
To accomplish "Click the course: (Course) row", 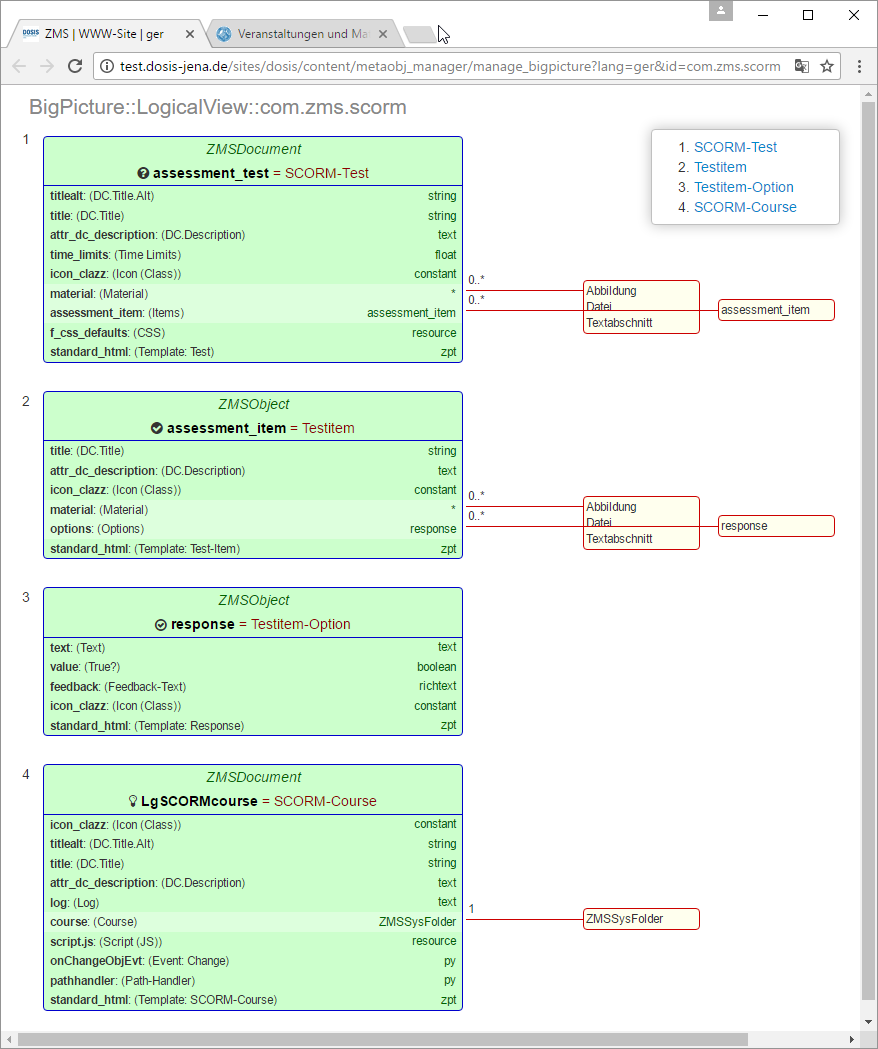I will (253, 922).
